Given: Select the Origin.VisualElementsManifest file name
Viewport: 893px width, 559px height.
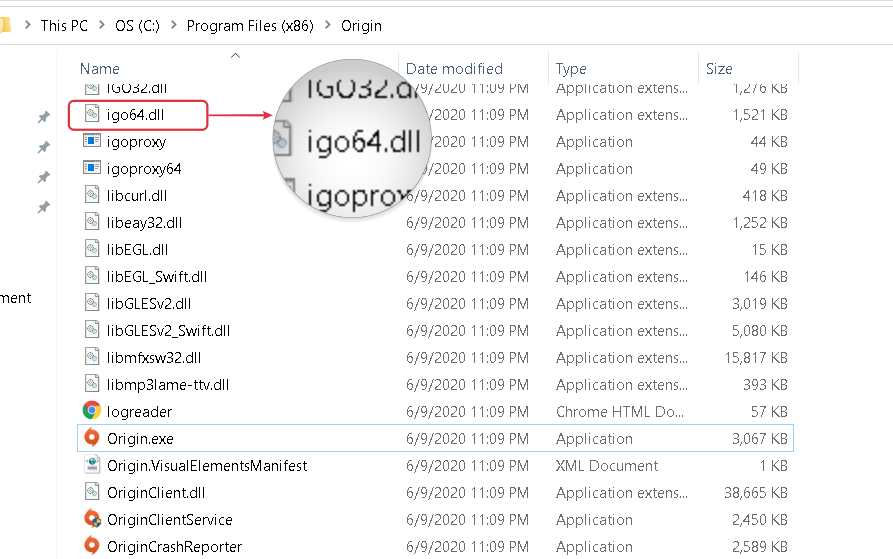Looking at the screenshot, I should (x=207, y=466).
